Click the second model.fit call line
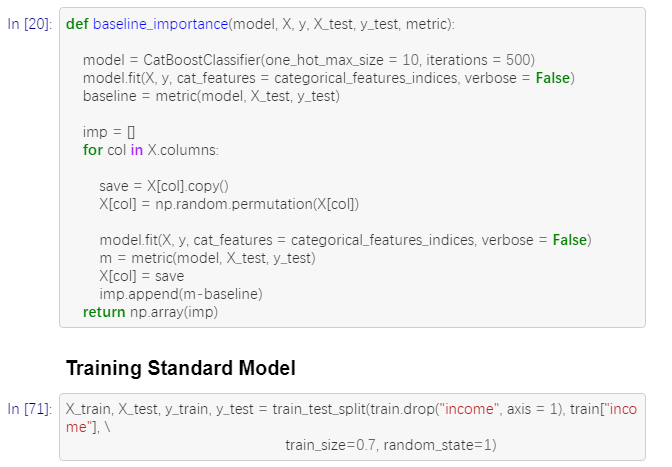This screenshot has width=672, height=467. (x=345, y=240)
